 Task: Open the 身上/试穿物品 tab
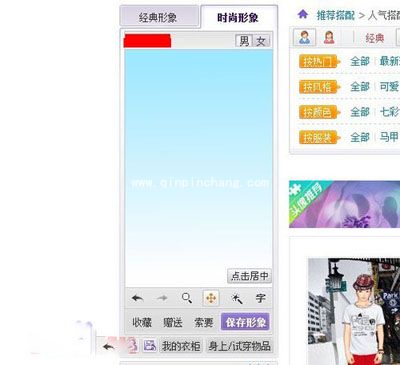pos(239,346)
